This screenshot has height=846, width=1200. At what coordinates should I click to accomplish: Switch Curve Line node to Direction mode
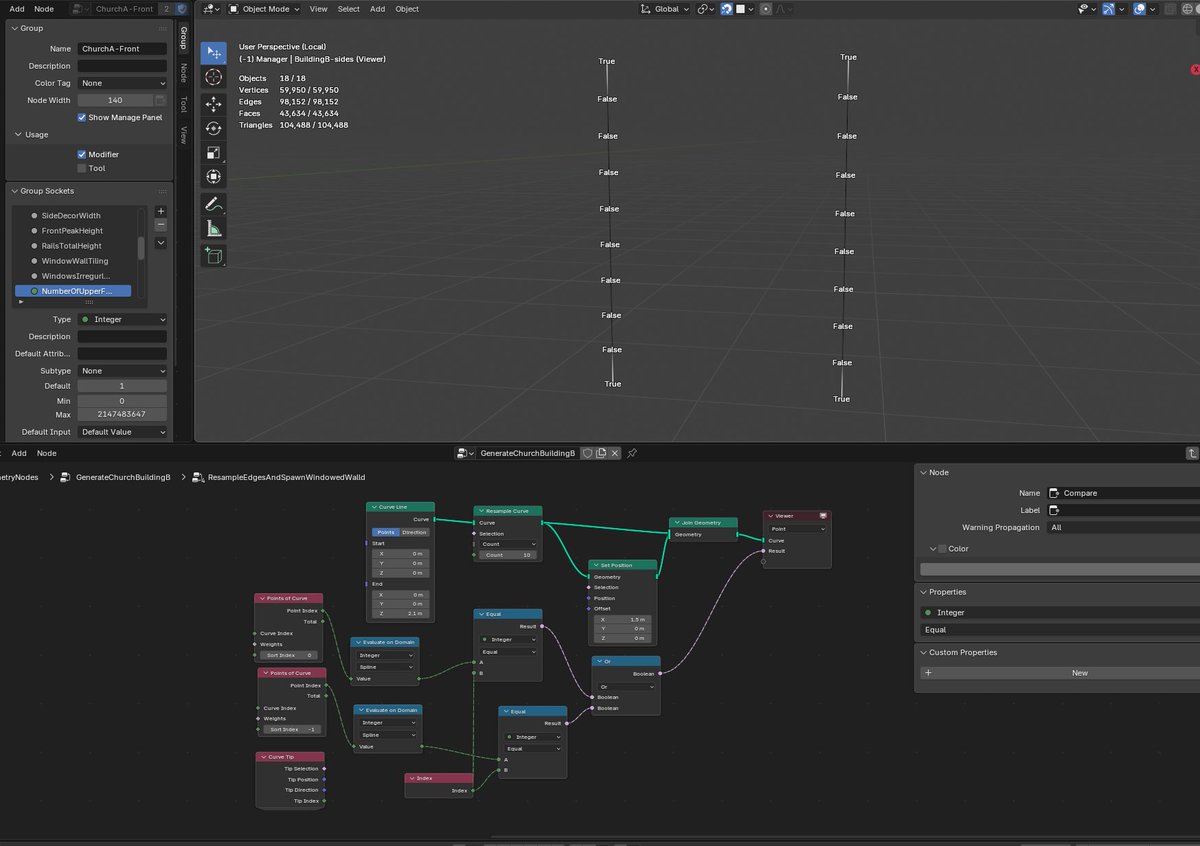414,532
